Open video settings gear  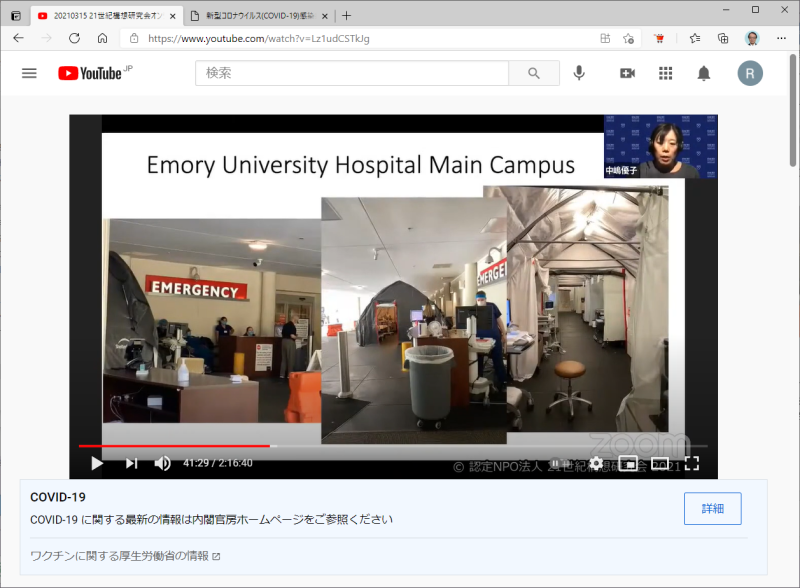tap(595, 463)
